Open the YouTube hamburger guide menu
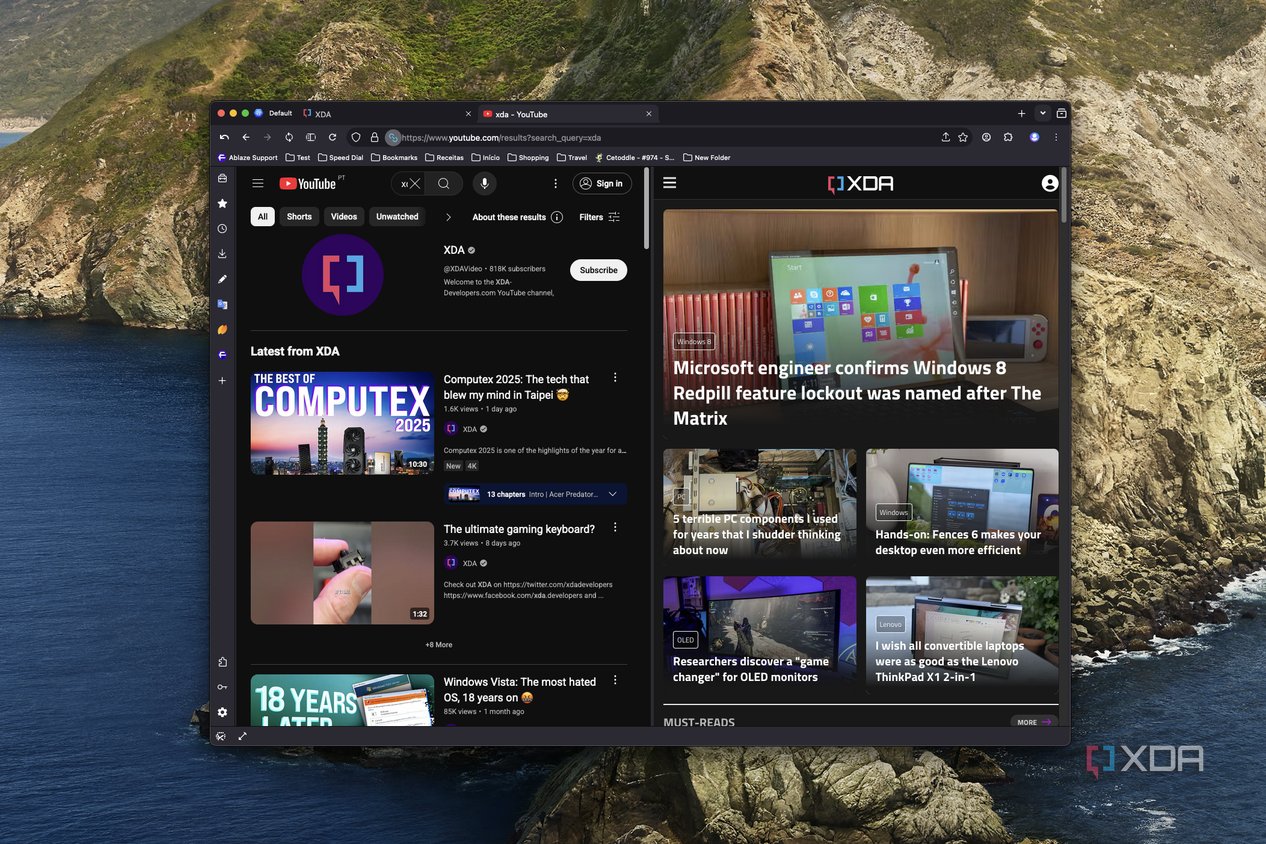Screen dimensions: 1266x844 point(258,184)
